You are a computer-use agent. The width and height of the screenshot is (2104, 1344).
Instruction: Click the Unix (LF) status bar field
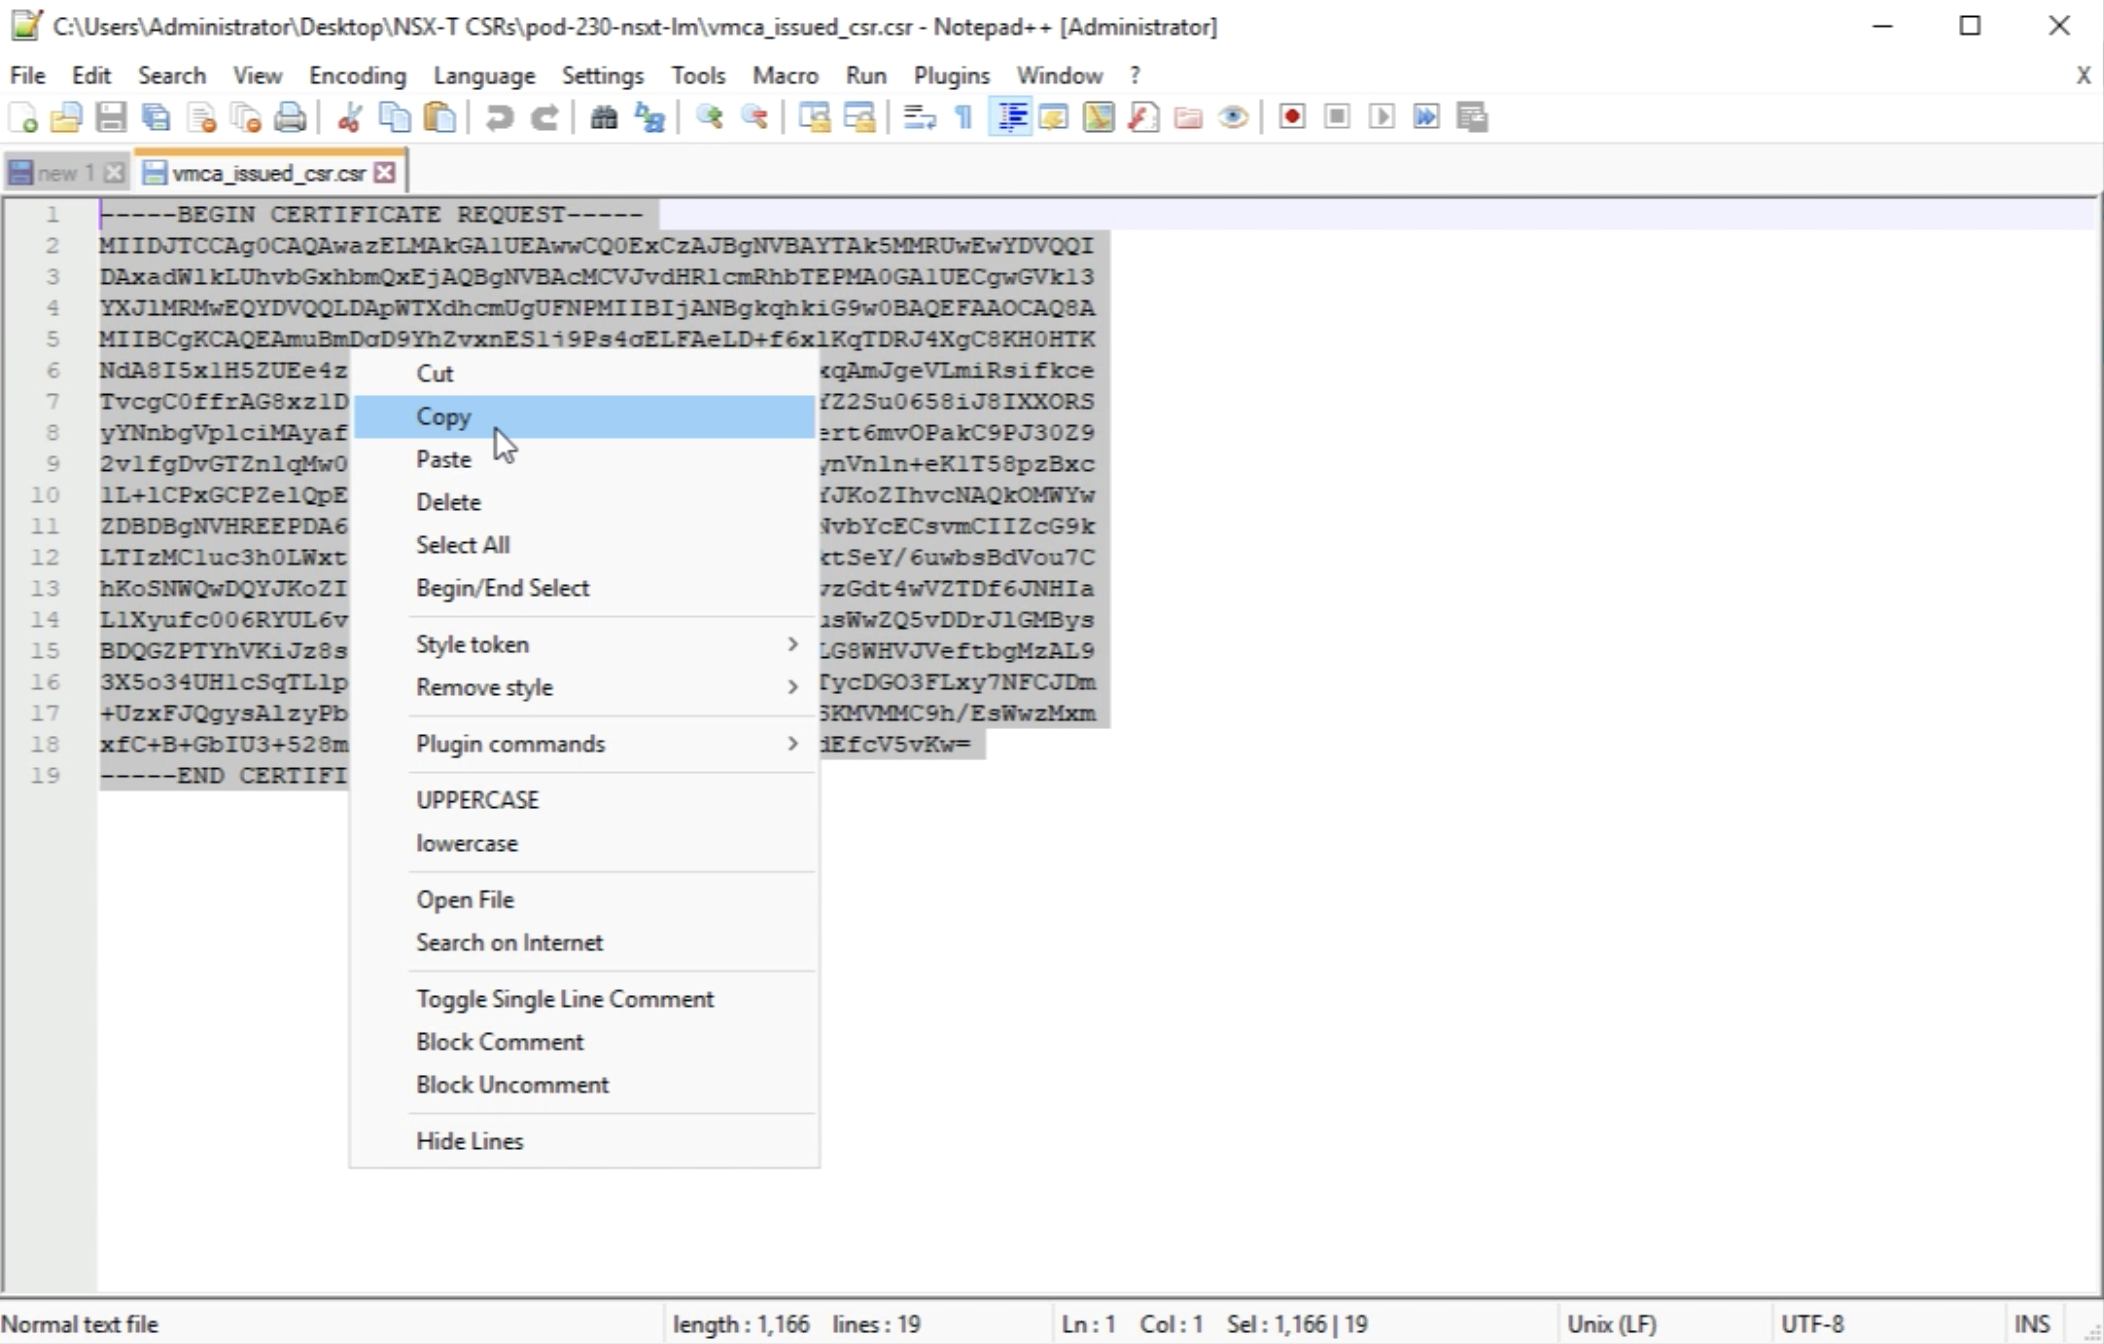point(1611,1324)
